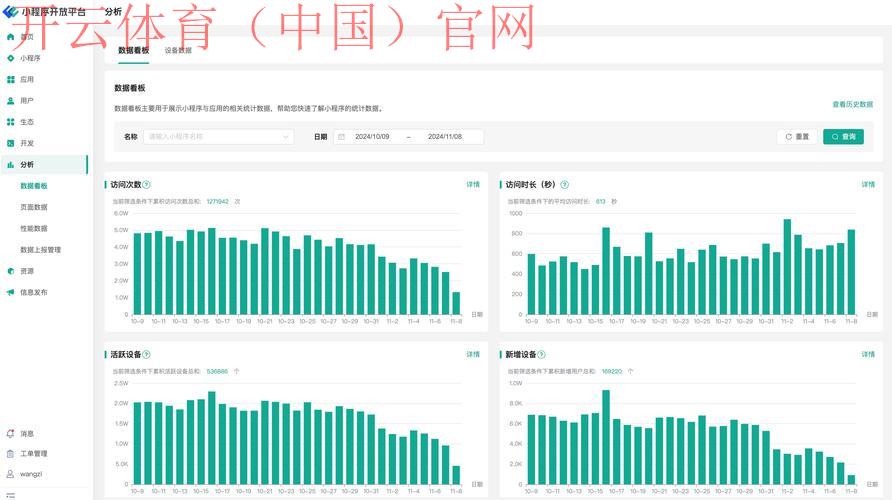Open 数据上报管理 in the sidebar submenu
Screen dimensions: 892x500
[40, 250]
